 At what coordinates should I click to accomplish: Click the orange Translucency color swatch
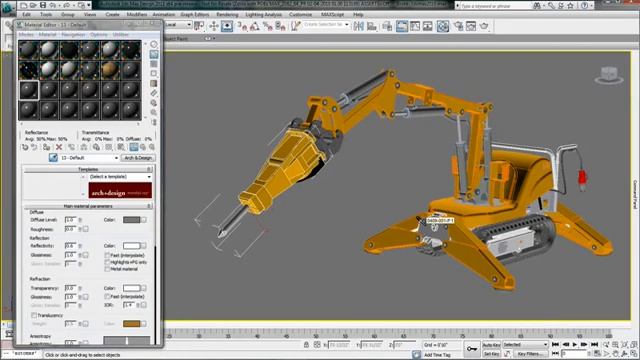(131, 324)
